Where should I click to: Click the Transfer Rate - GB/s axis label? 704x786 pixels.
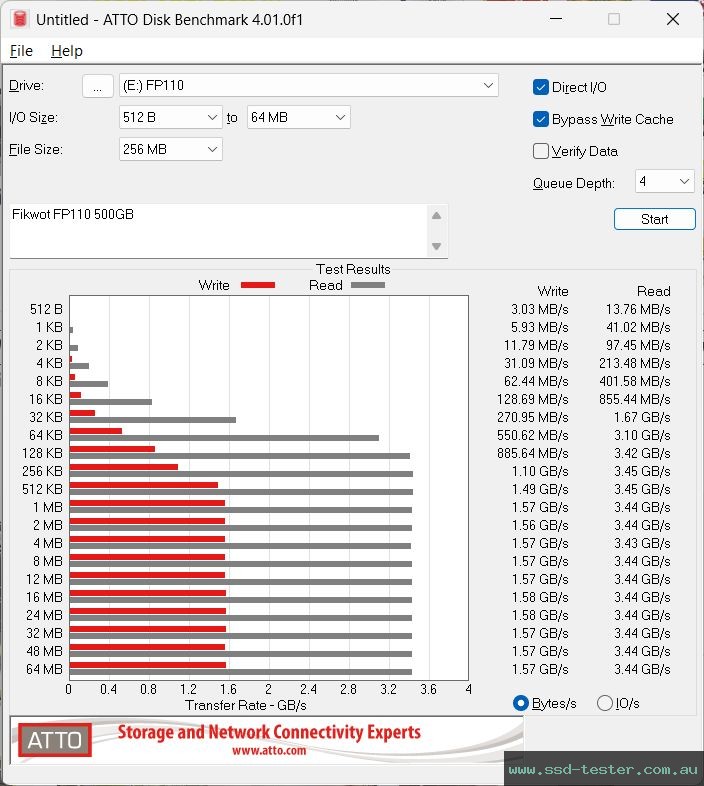pyautogui.click(x=246, y=705)
